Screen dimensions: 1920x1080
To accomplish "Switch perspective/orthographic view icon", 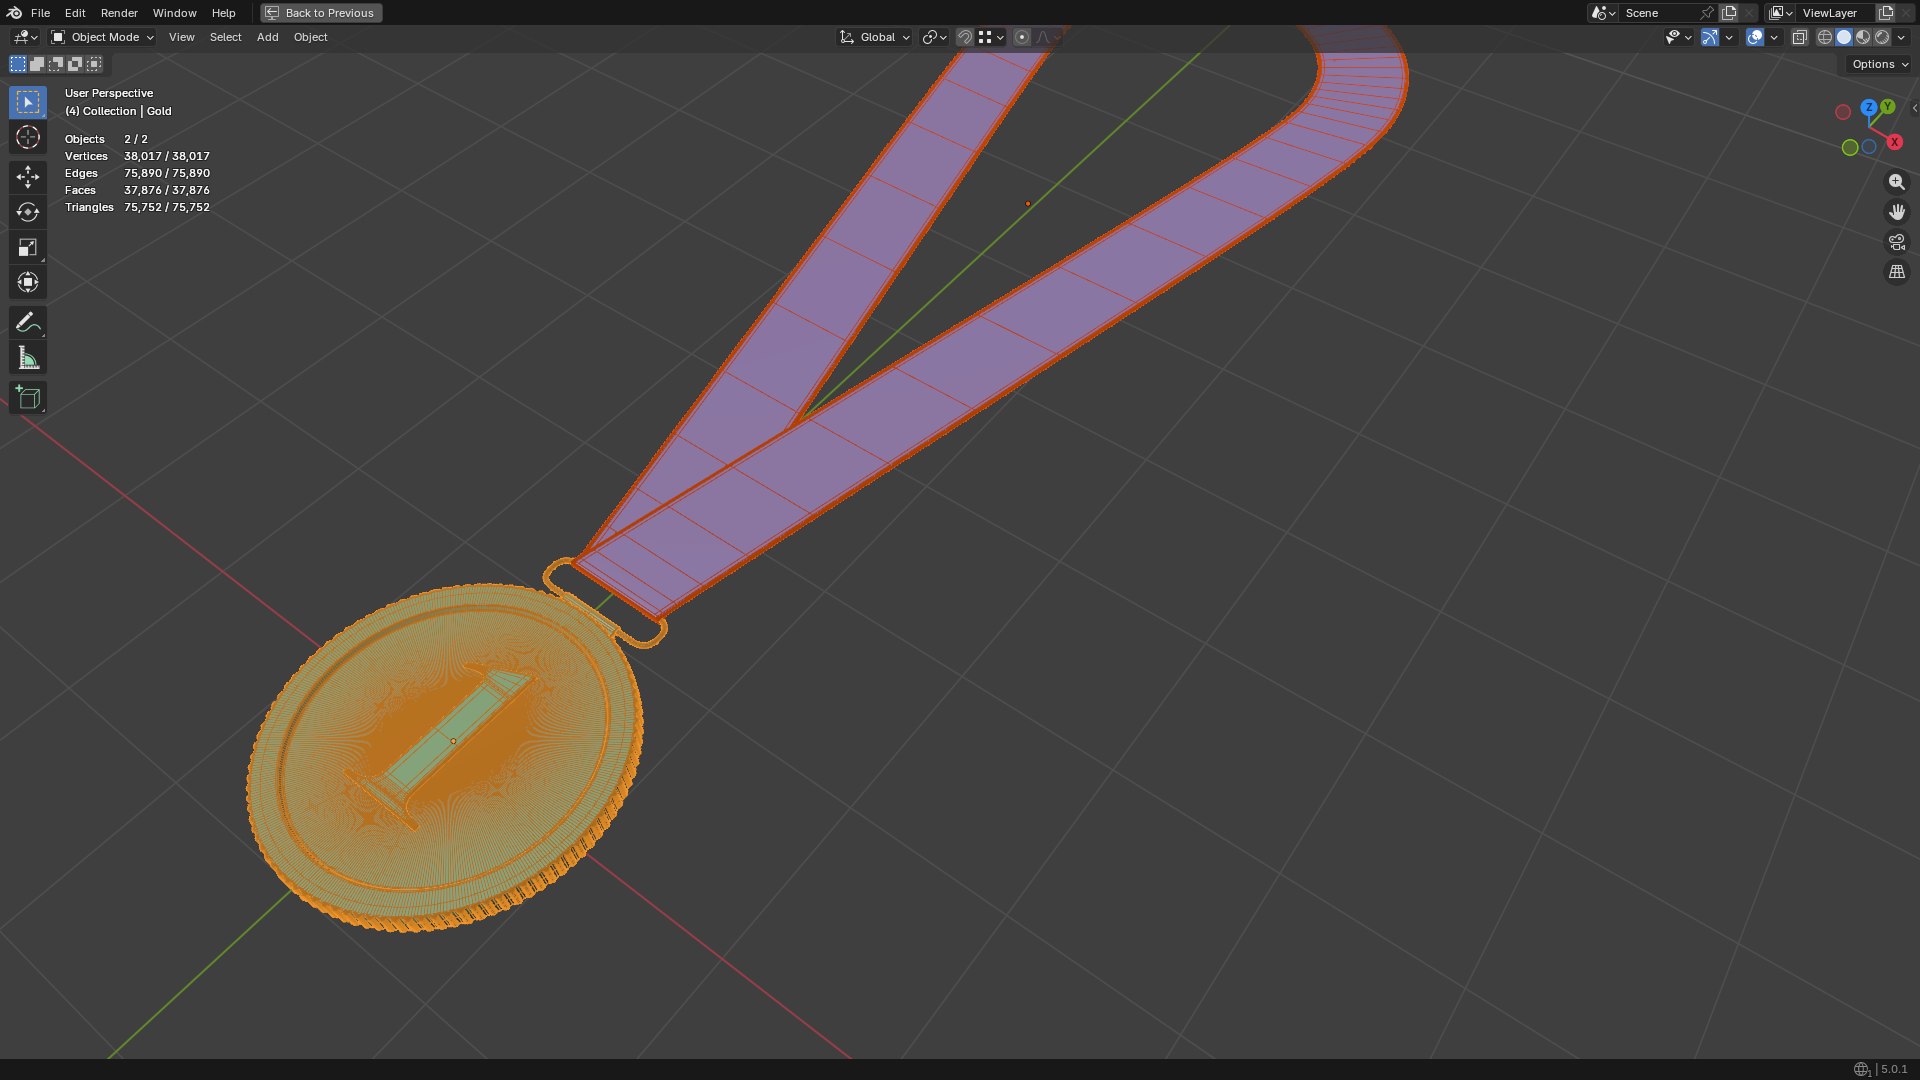I will [1896, 272].
